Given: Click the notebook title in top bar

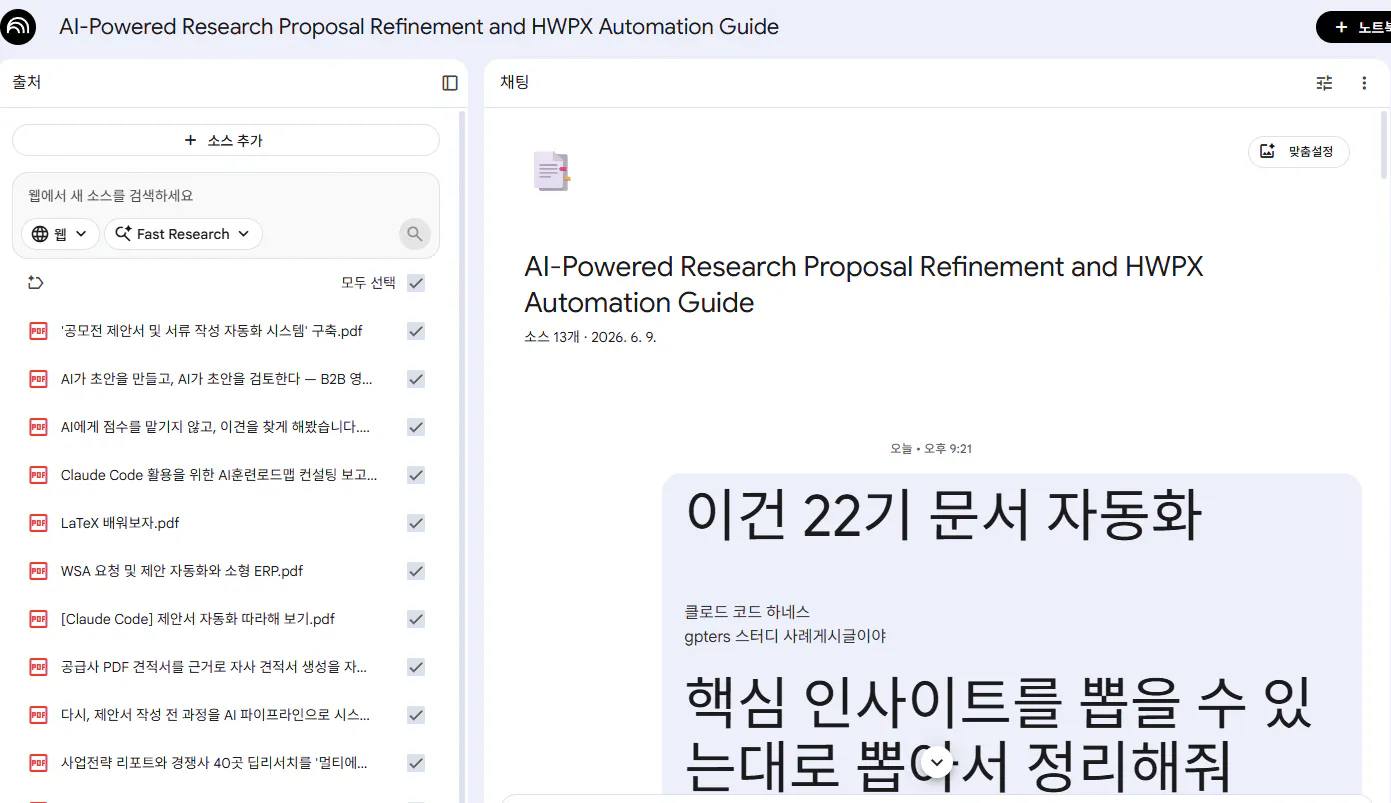Looking at the screenshot, I should pos(419,27).
